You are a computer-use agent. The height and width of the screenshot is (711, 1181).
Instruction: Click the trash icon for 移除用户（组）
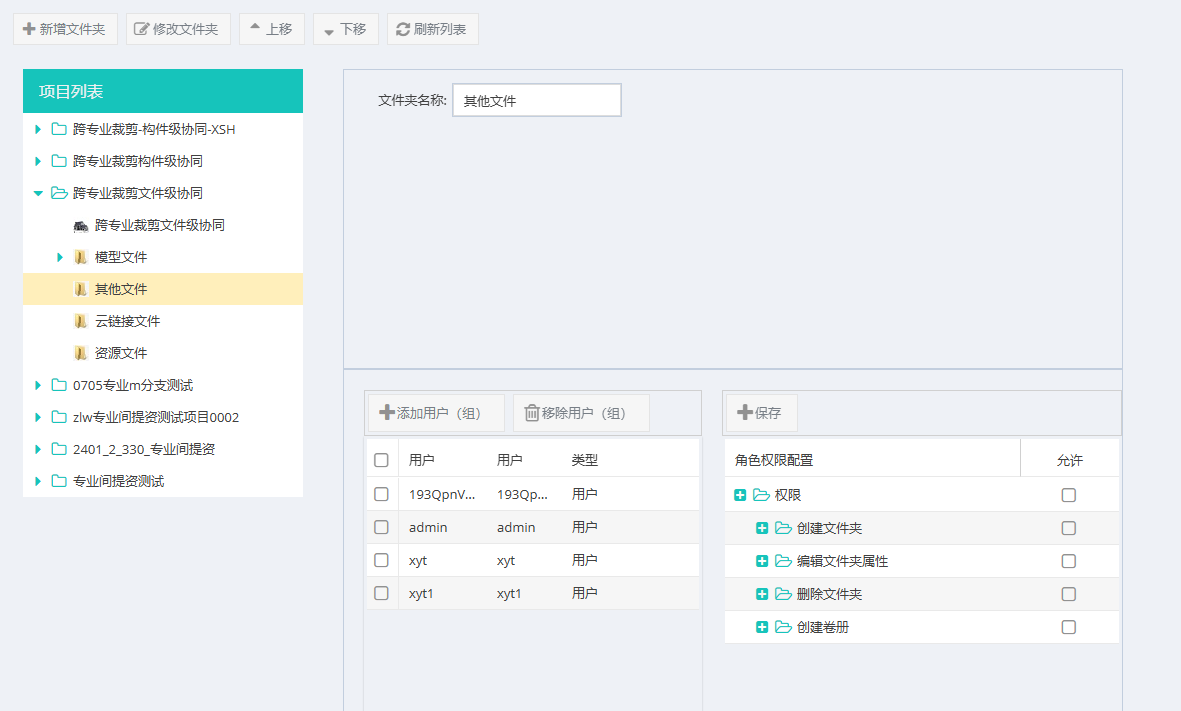click(532, 413)
